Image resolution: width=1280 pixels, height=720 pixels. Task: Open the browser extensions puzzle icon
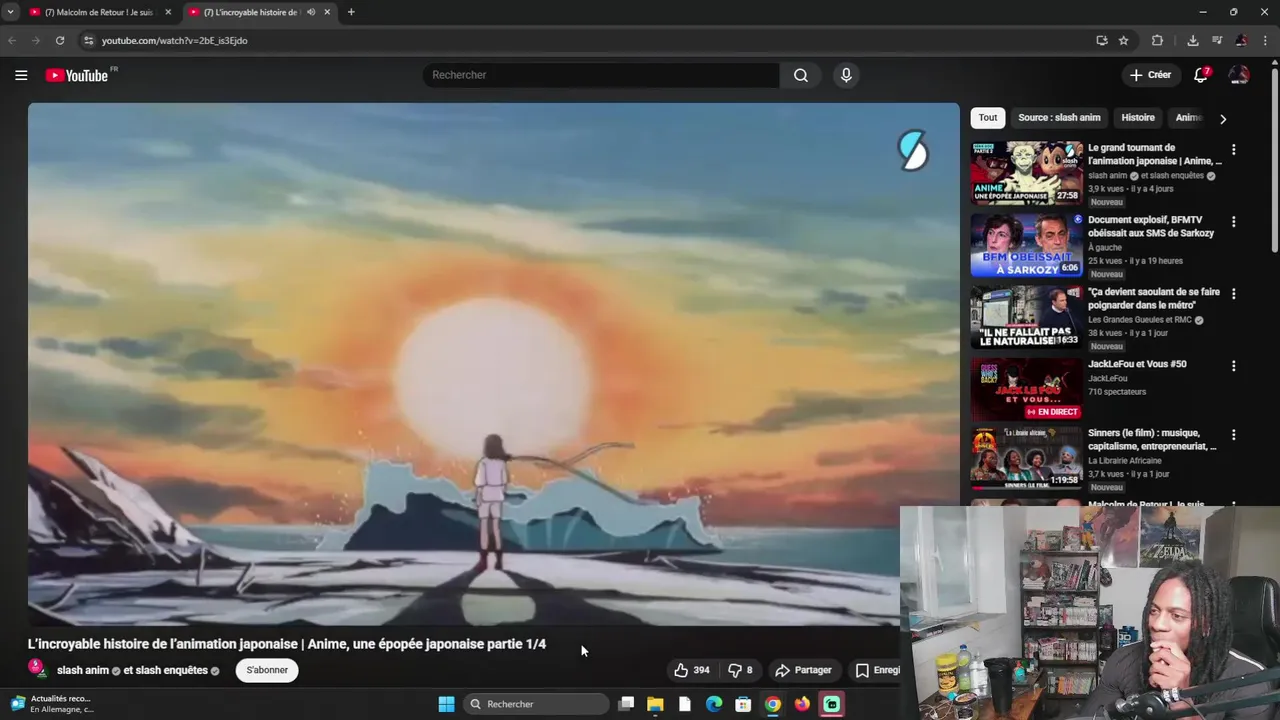tap(1158, 40)
